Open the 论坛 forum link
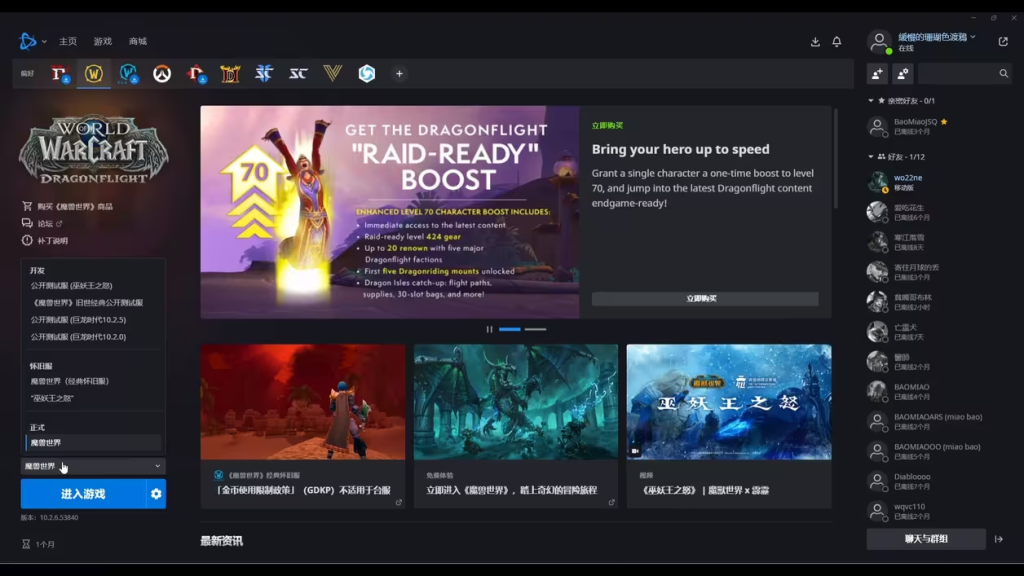The image size is (1024, 576). coord(42,223)
